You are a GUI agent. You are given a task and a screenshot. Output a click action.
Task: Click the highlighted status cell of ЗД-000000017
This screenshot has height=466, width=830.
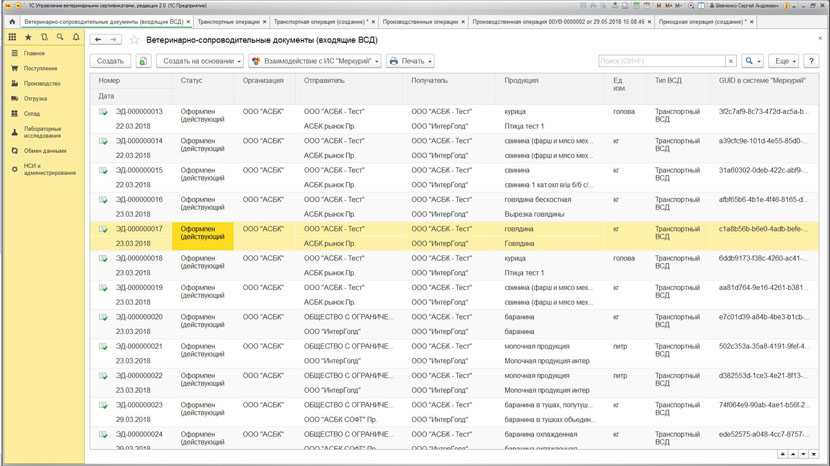pyautogui.click(x=203, y=236)
